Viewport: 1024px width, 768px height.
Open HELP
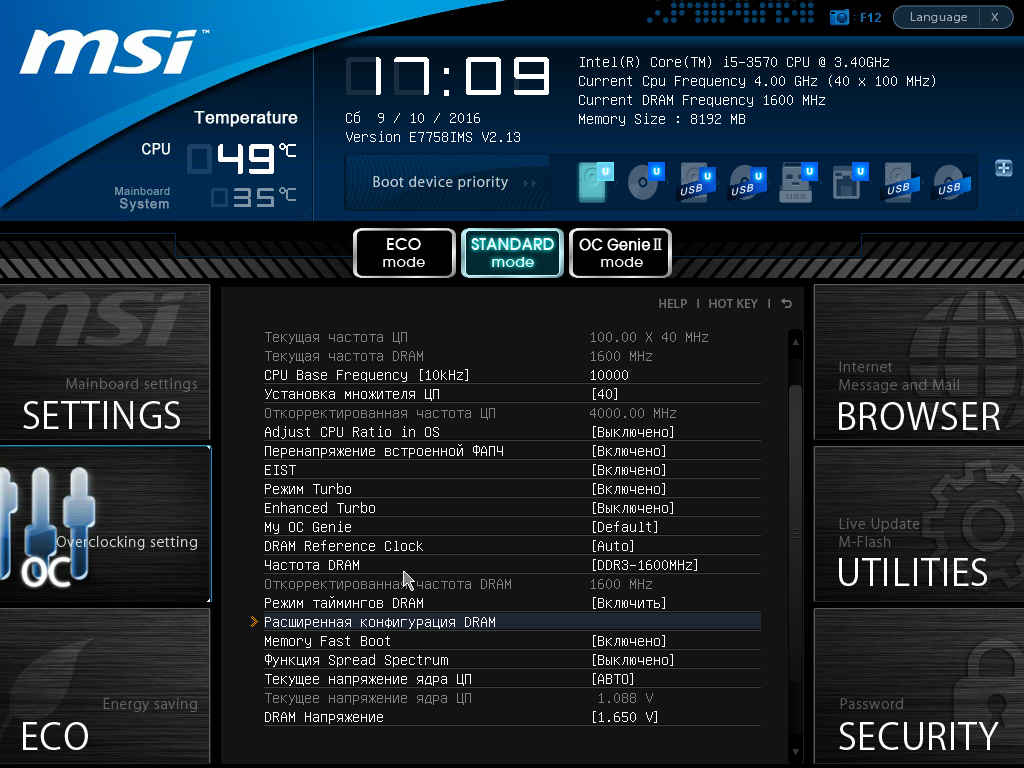673,304
